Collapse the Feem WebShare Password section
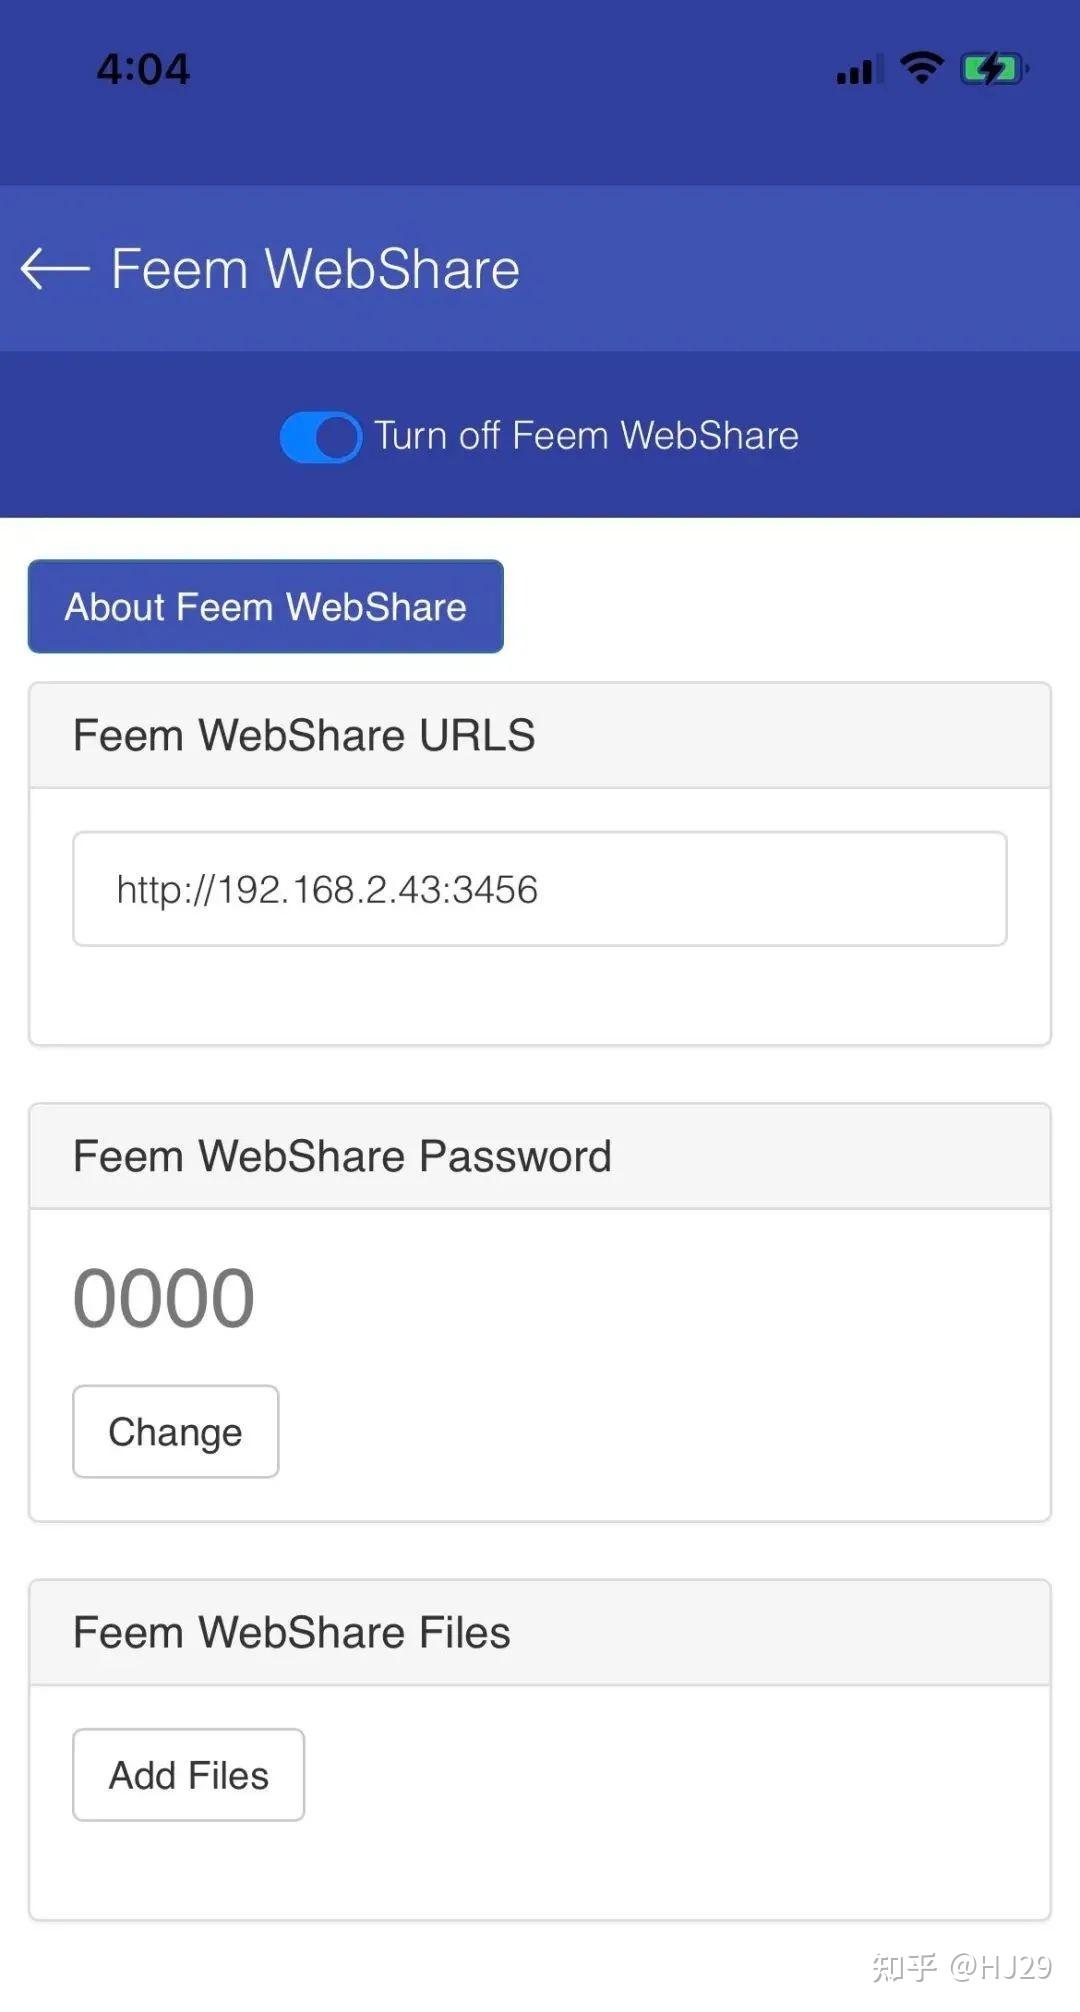 pos(341,1155)
